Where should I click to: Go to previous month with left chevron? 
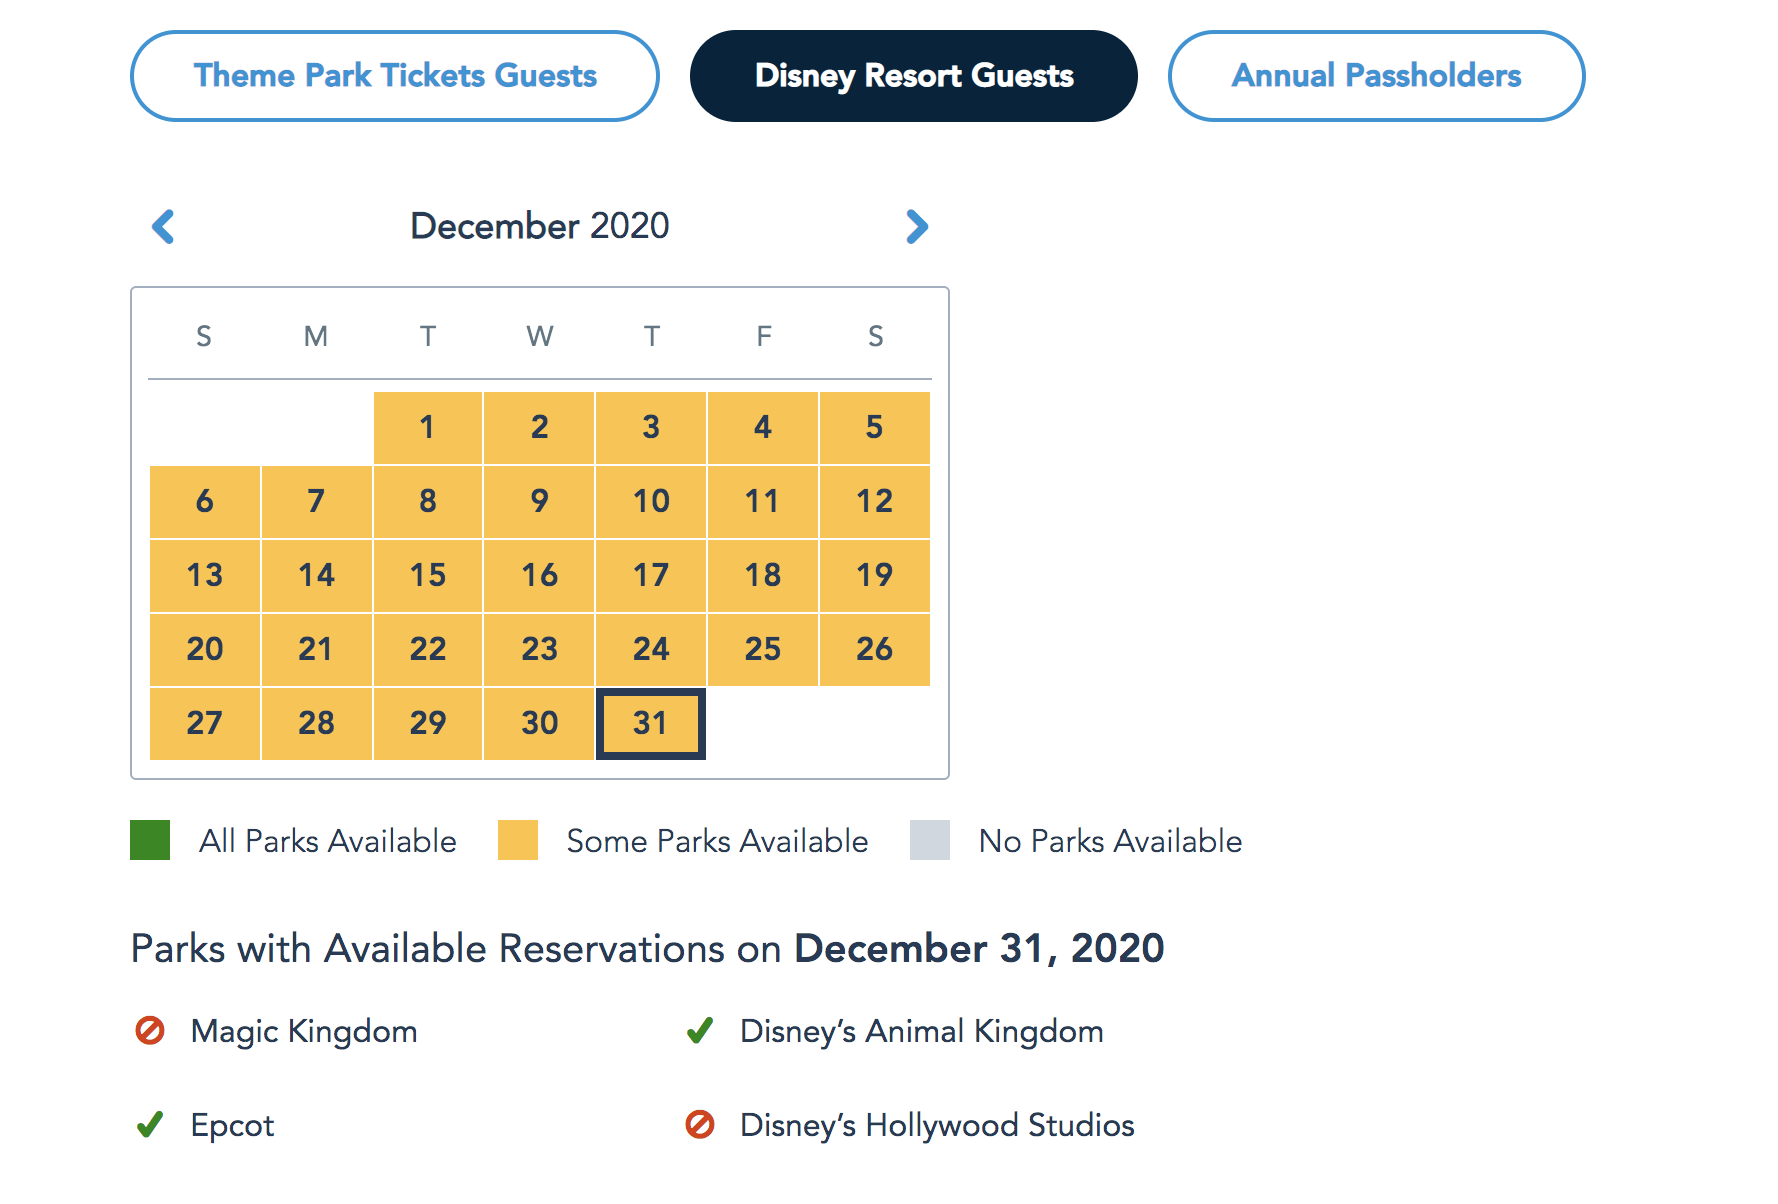tap(163, 227)
